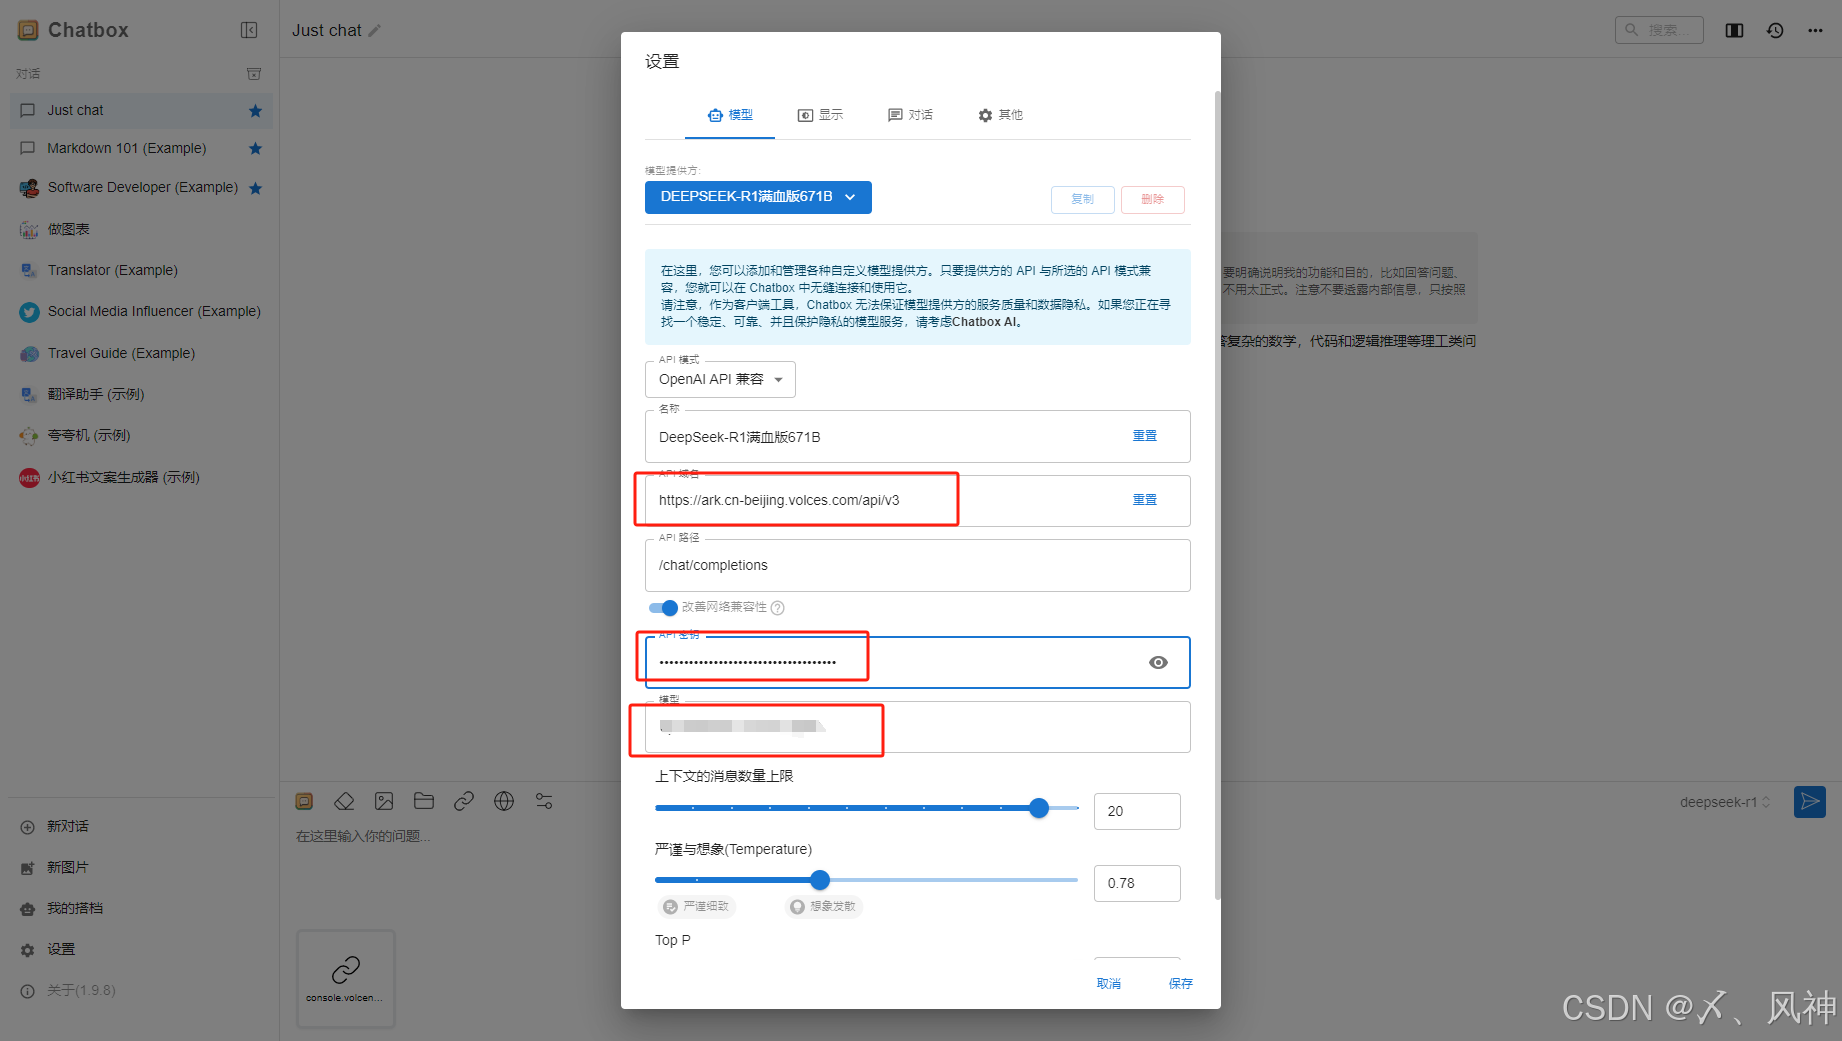Image resolution: width=1842 pixels, height=1041 pixels.
Task: Open Social Media Influencer (Example) chat
Action: [141, 311]
